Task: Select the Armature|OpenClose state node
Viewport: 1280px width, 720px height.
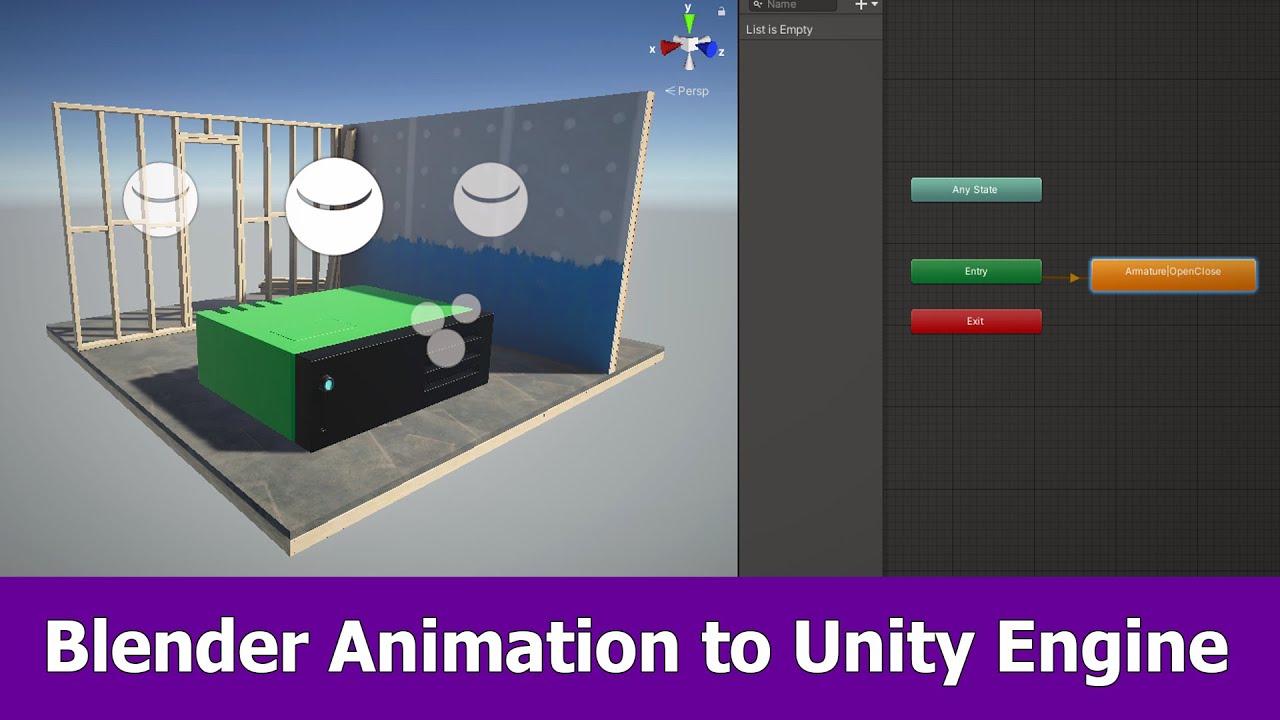Action: pos(1173,274)
